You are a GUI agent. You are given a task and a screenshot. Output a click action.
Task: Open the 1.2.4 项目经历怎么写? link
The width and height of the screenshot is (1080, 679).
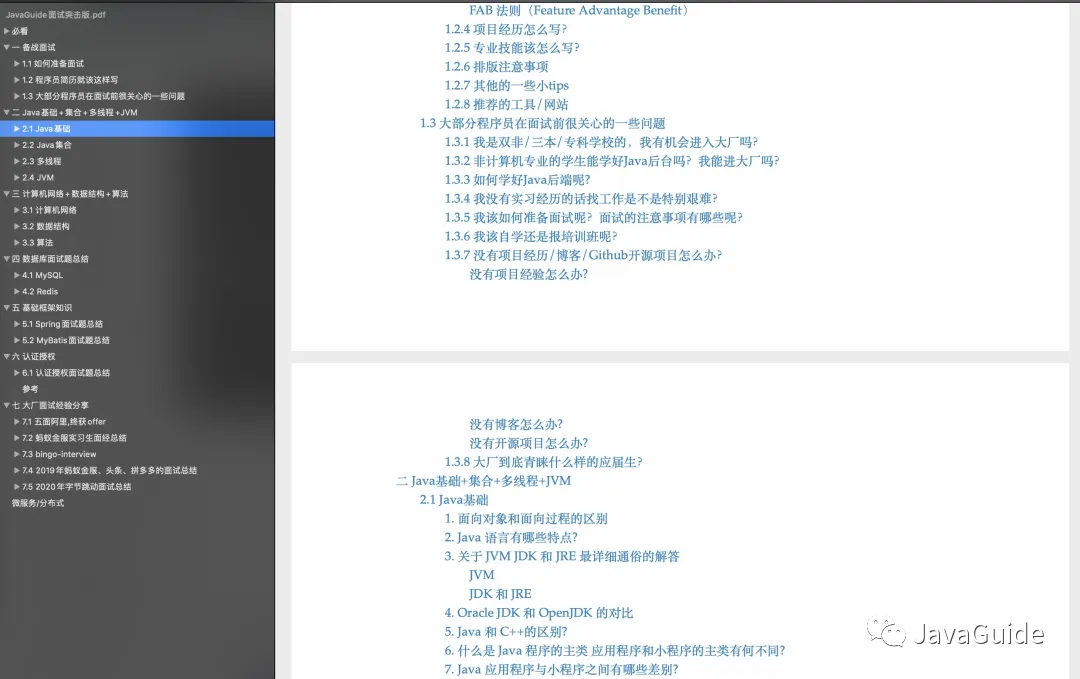point(506,29)
